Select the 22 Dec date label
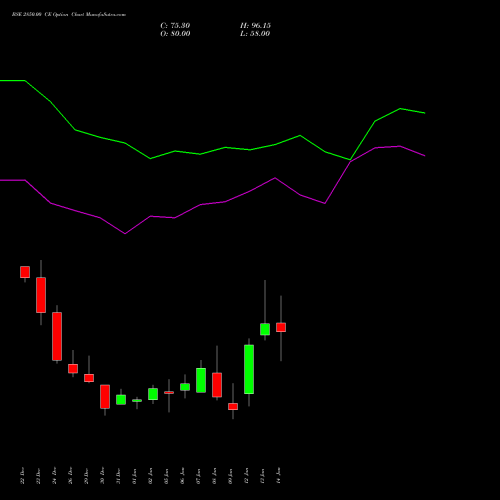Image resolution: width=500 pixels, height=500 pixels. tap(22, 476)
